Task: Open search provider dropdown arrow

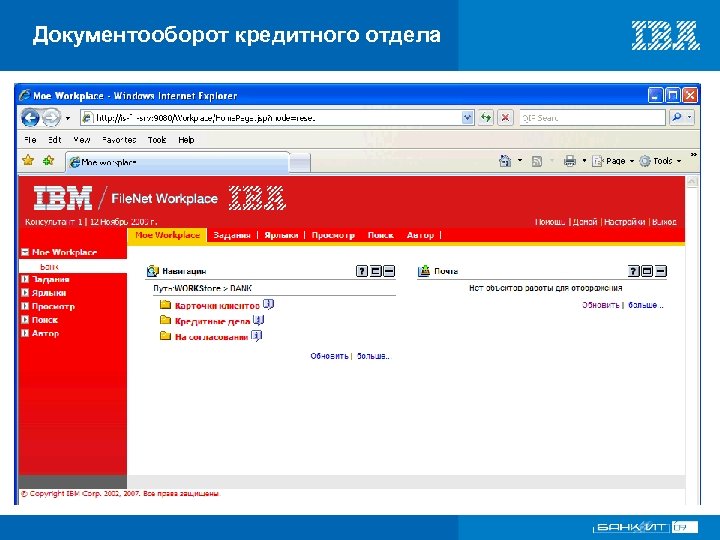Action: tap(689, 118)
